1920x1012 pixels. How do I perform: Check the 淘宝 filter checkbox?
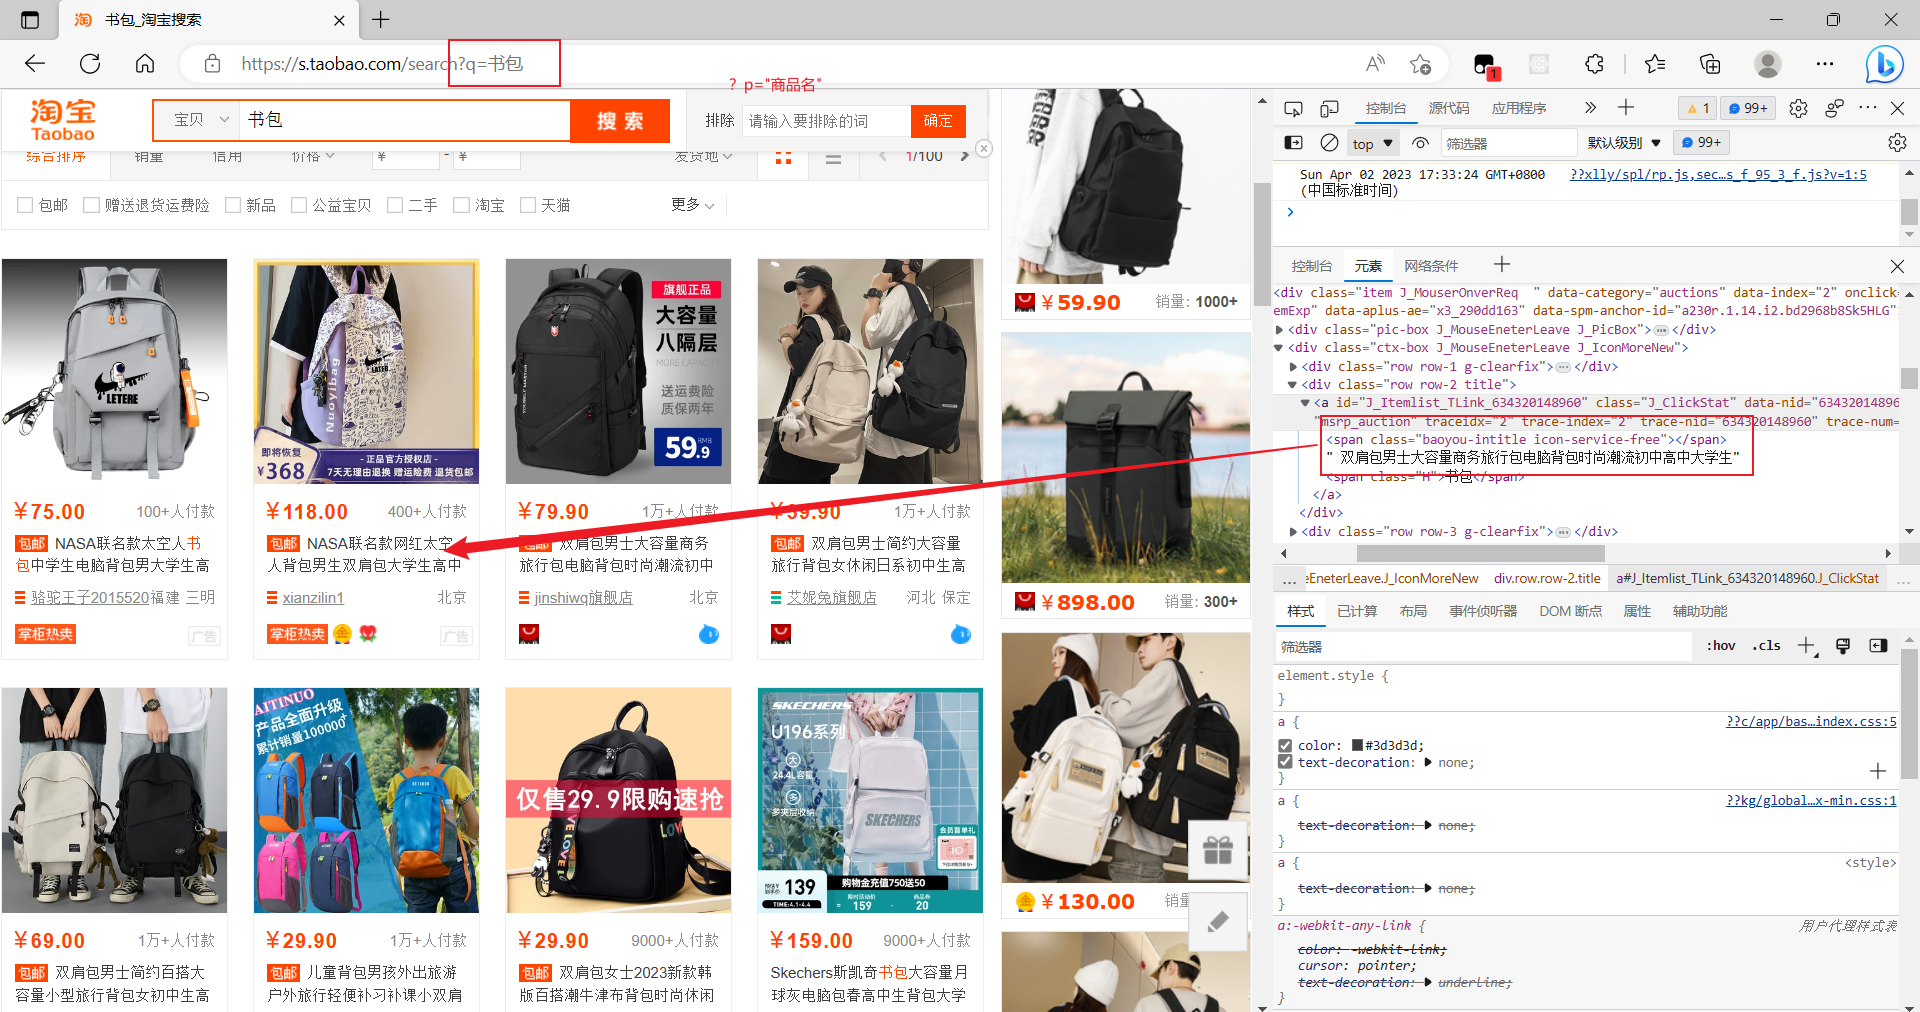click(461, 205)
